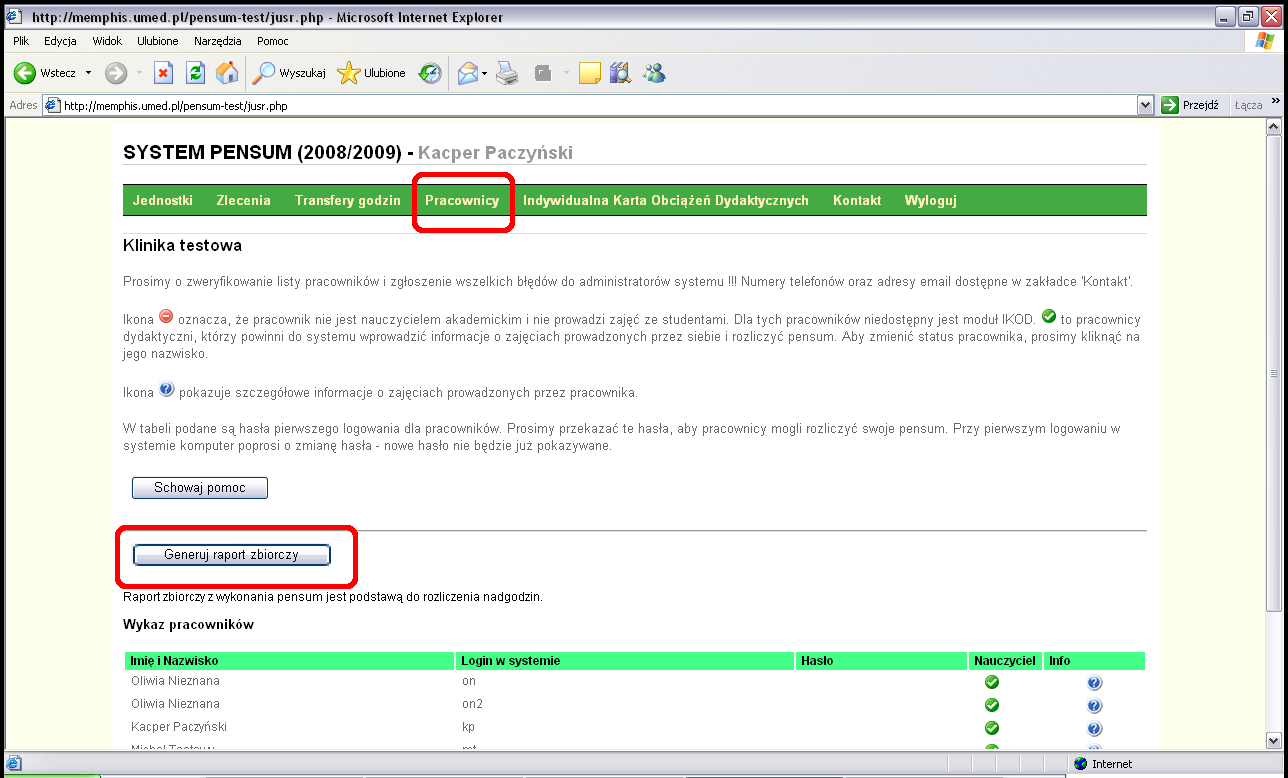The width and height of the screenshot is (1288, 778).
Task: Switch to the Jednostki tab
Action: coord(163,200)
